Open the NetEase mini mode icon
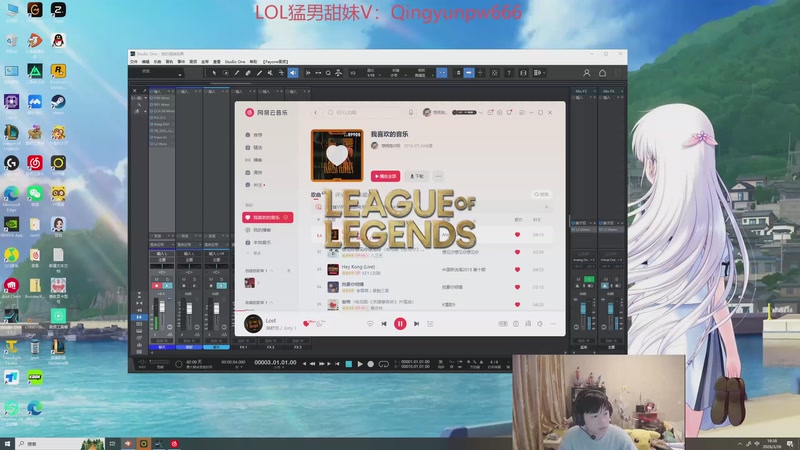The width and height of the screenshot is (800, 450). 521,112
